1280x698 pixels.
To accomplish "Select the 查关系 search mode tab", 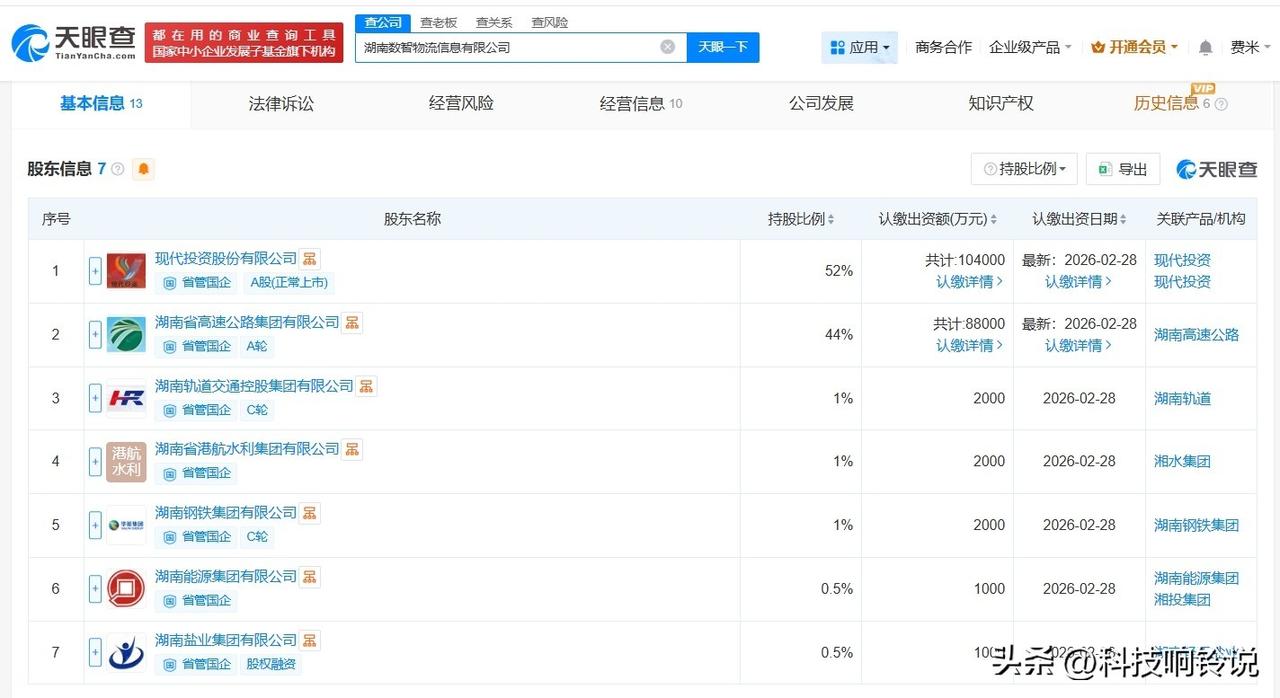I will [494, 23].
